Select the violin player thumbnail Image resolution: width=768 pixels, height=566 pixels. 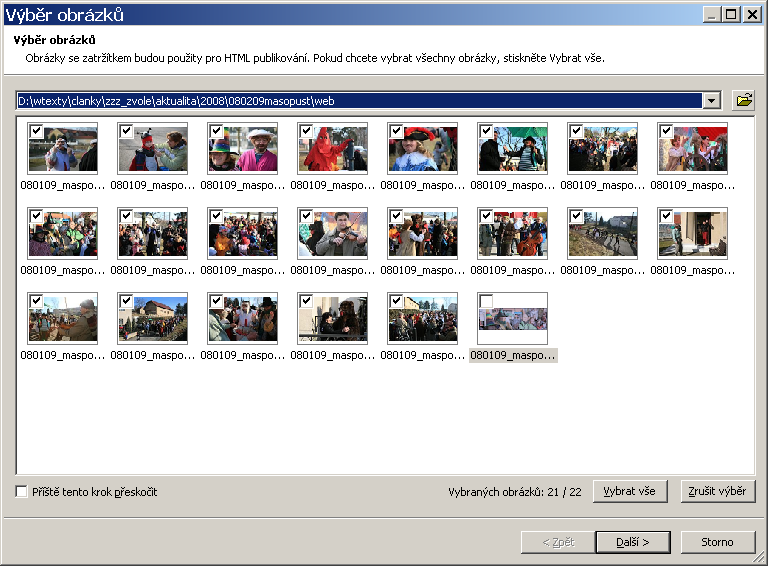click(333, 235)
